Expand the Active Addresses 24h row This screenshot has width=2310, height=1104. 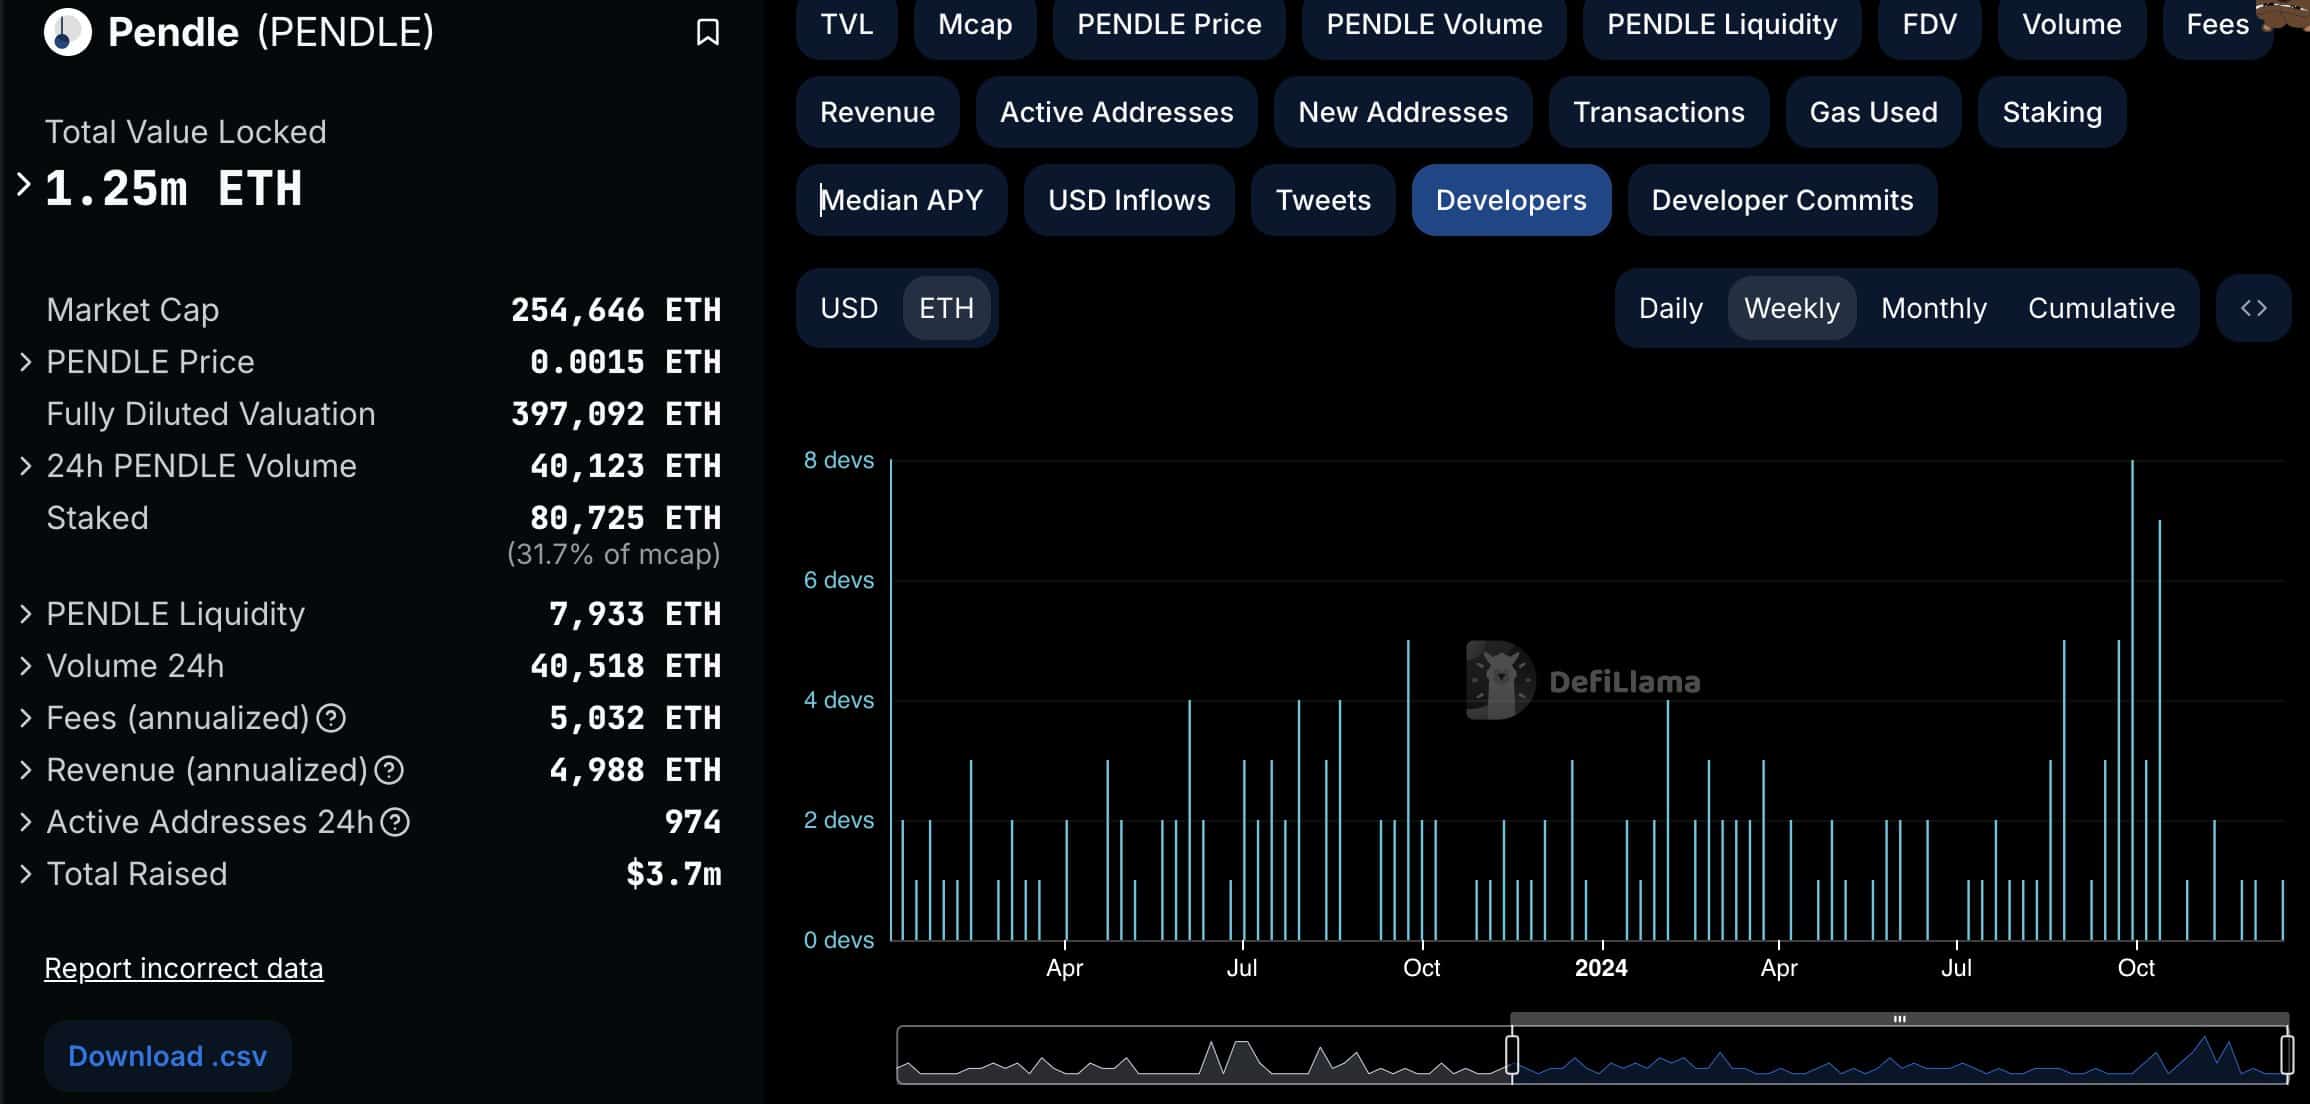pyautogui.click(x=26, y=822)
